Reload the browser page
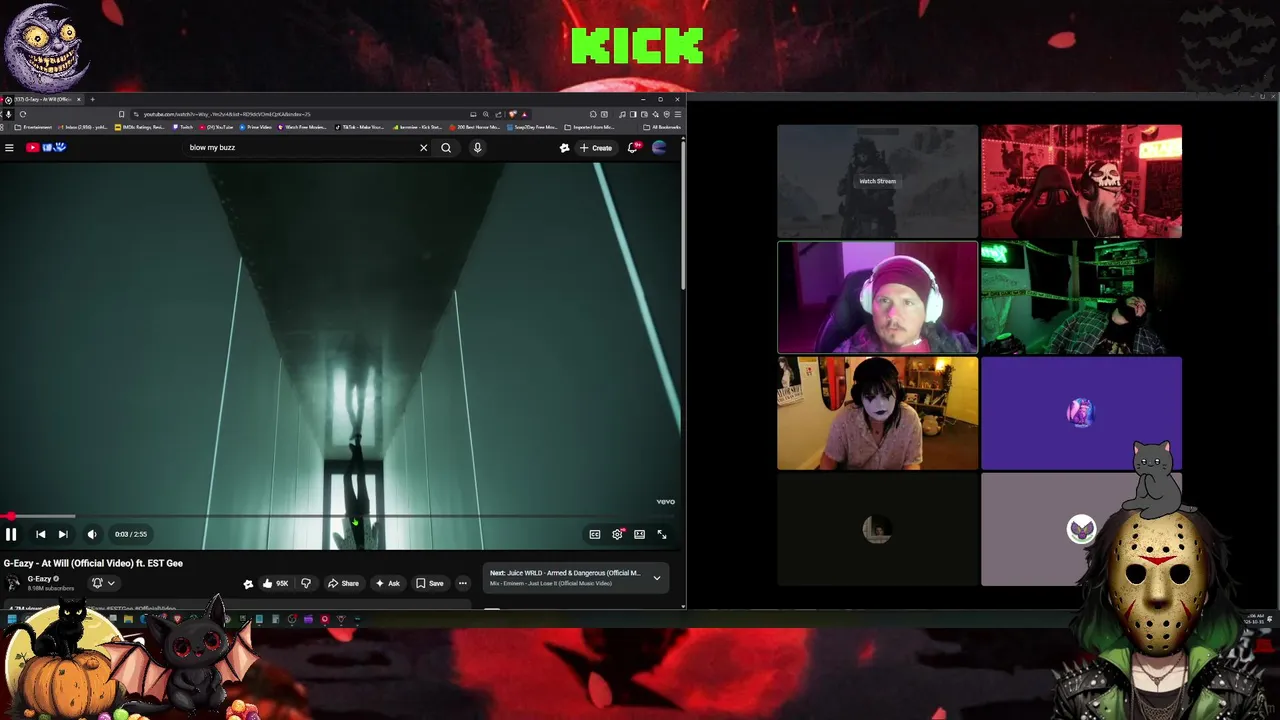 [x=22, y=114]
